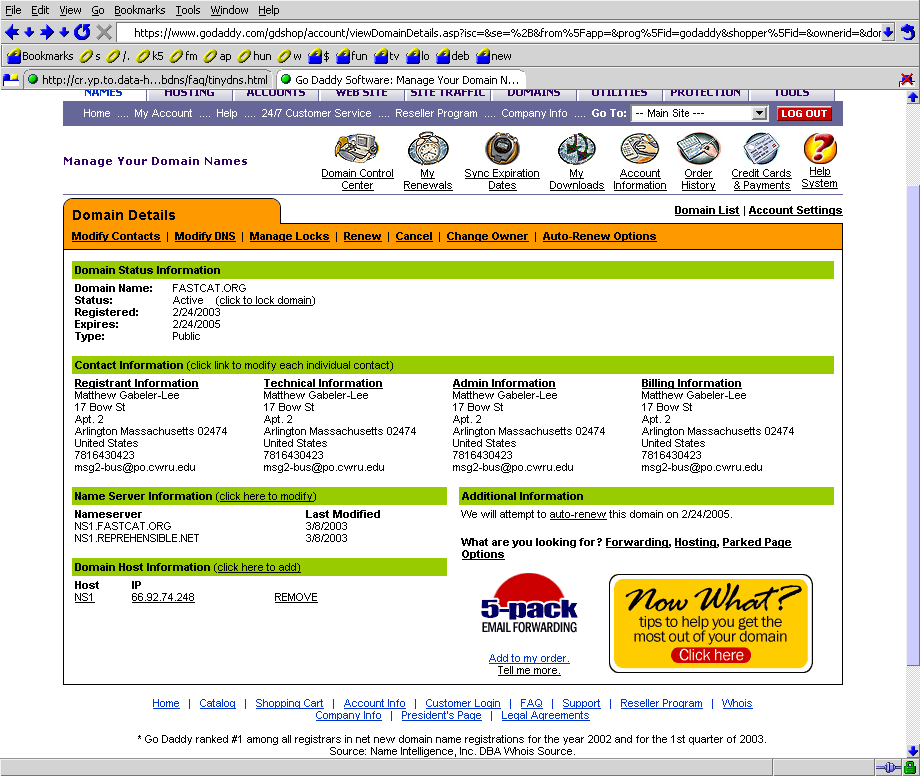Open the Domain Control Center icon
The image size is (920, 776).
357,148
